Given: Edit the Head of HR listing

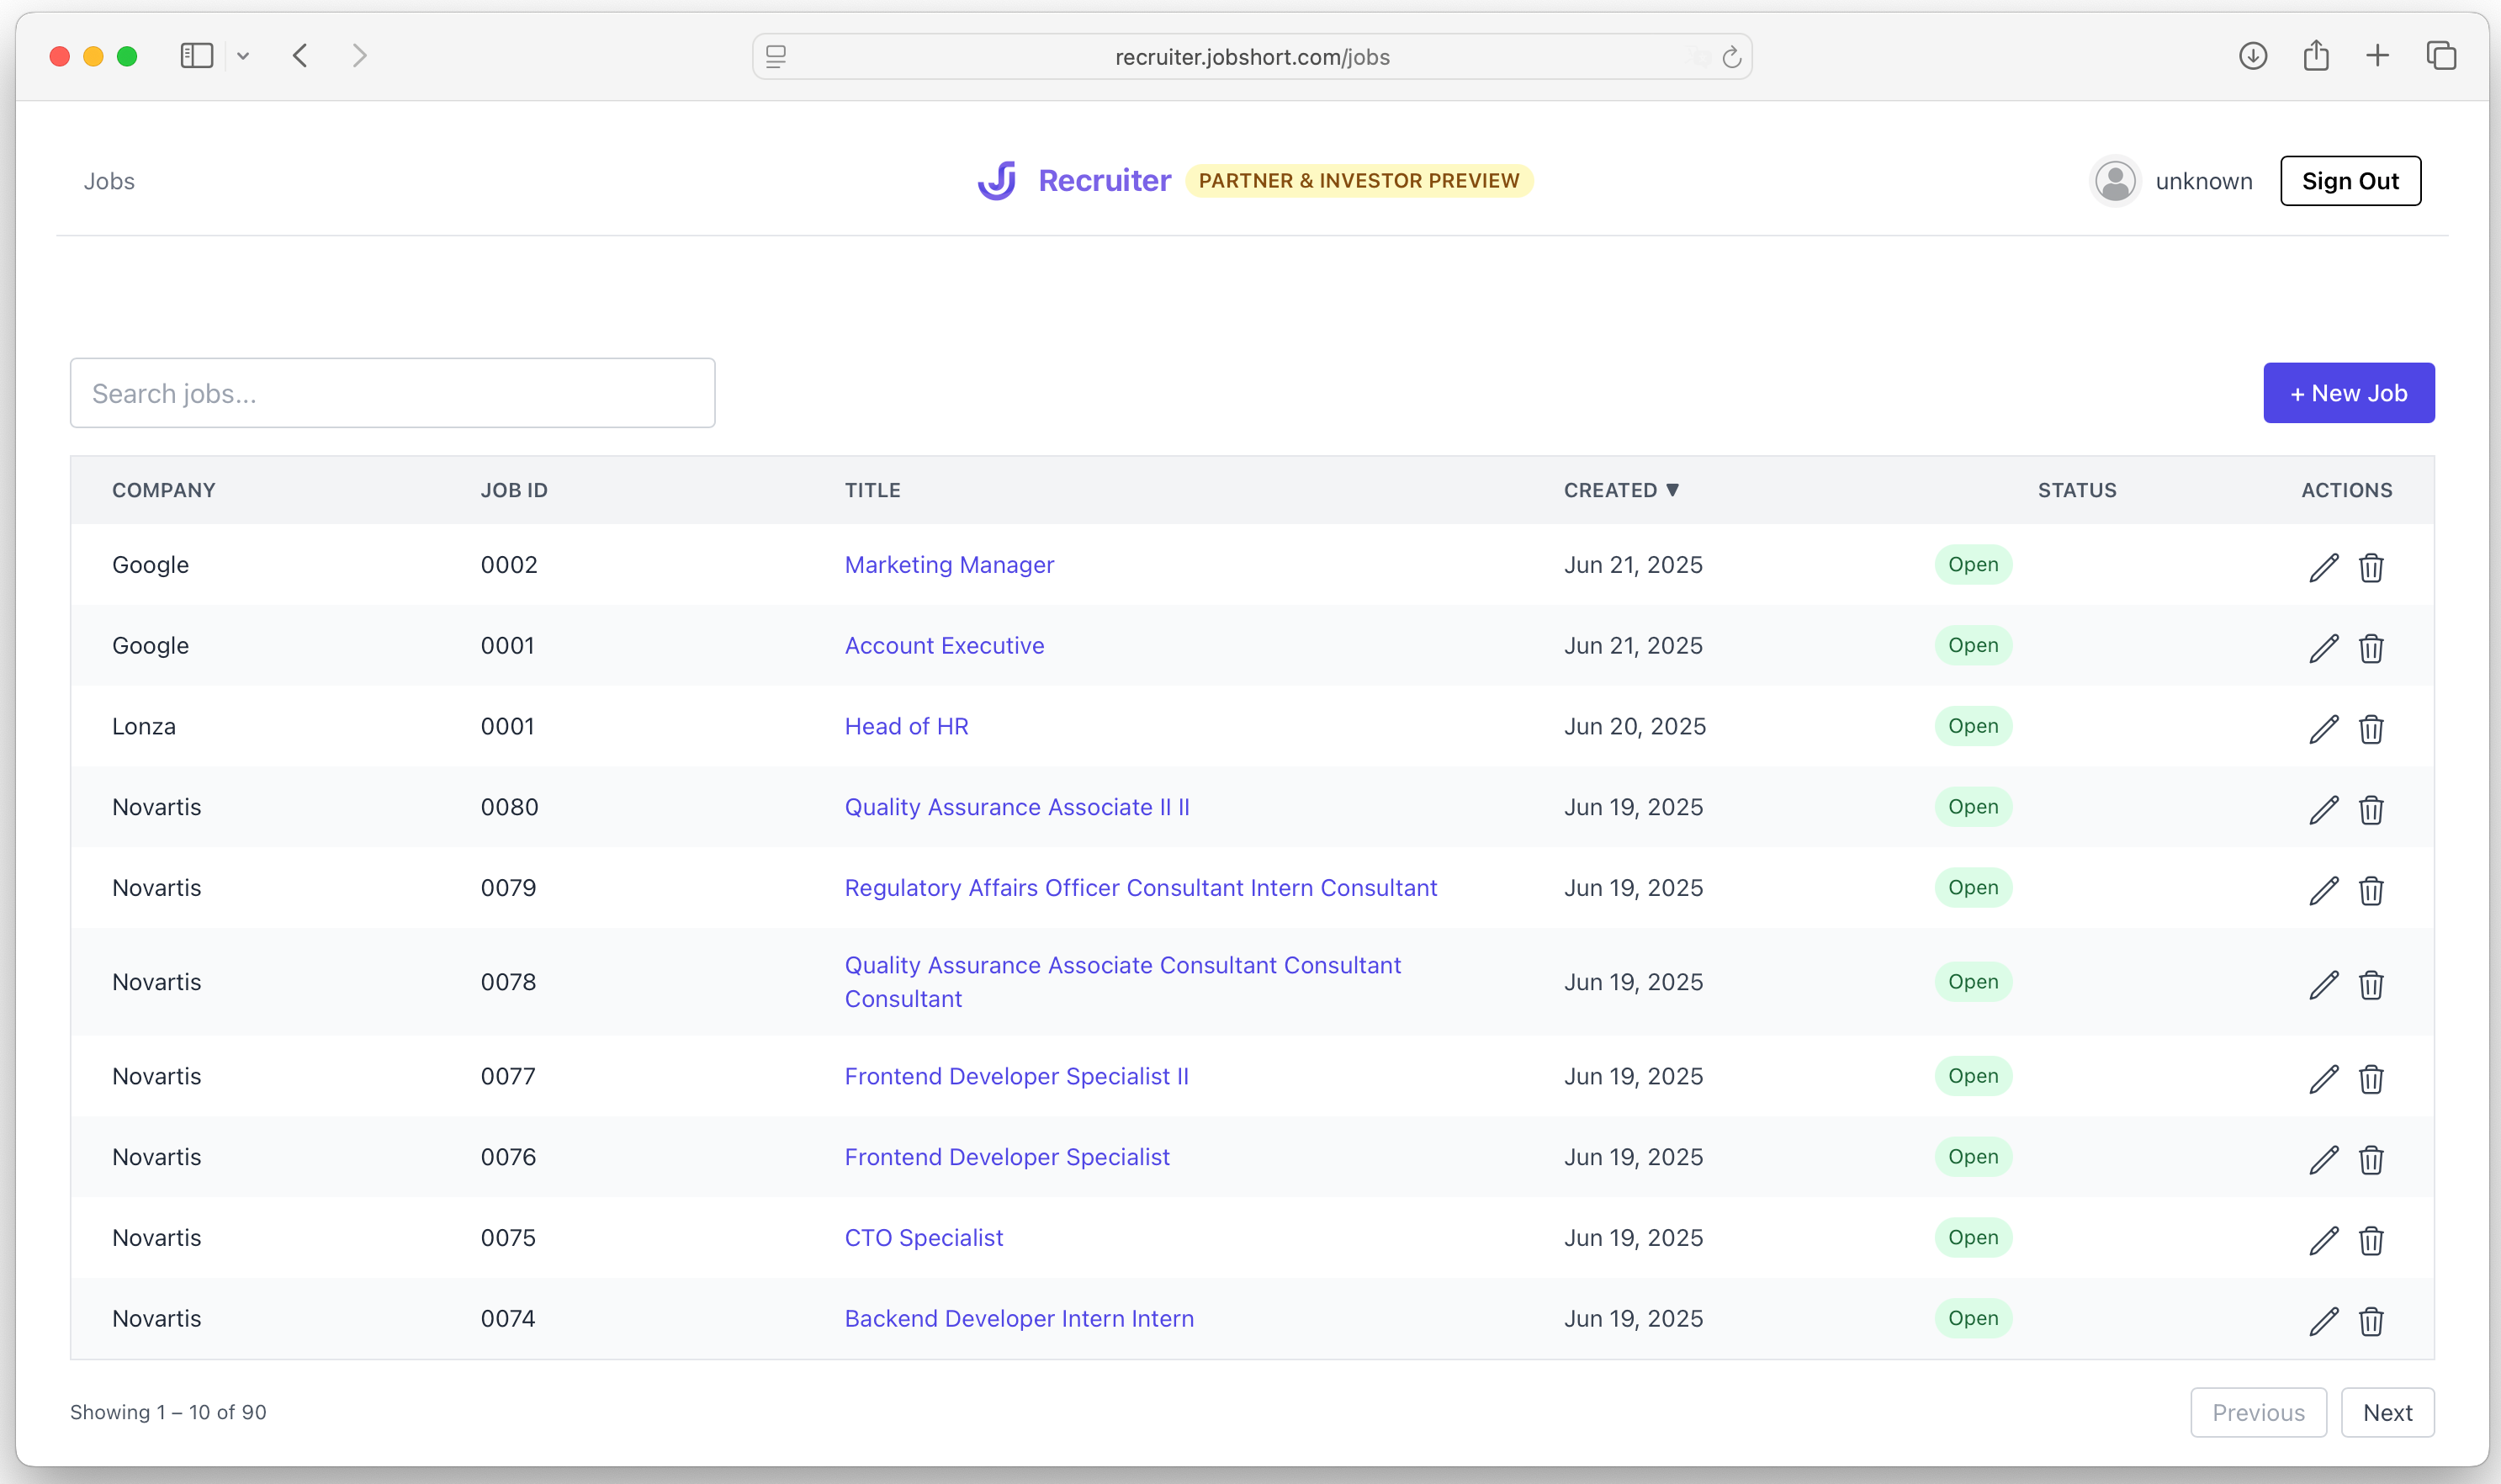Looking at the screenshot, I should [2324, 729].
